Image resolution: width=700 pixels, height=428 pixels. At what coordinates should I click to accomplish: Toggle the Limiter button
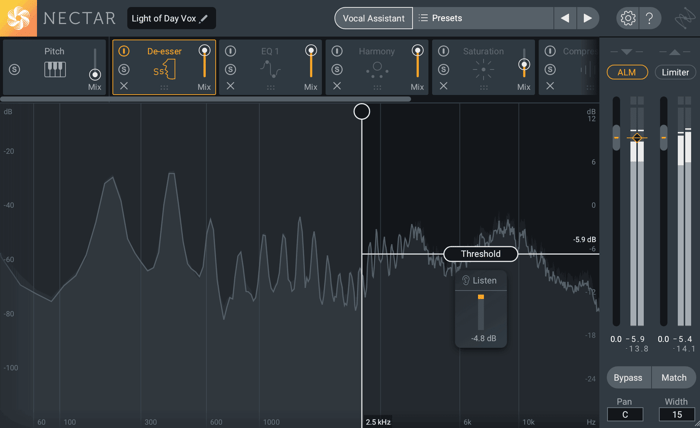click(675, 72)
